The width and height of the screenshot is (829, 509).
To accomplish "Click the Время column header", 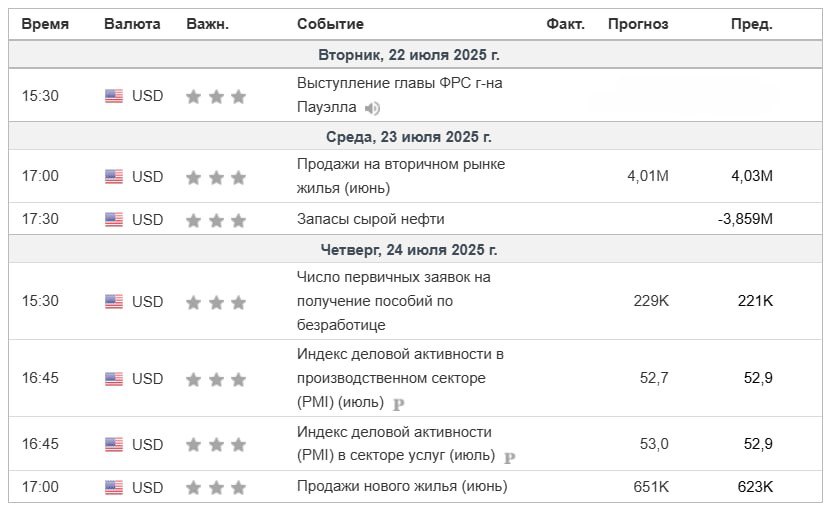I will 45,24.
